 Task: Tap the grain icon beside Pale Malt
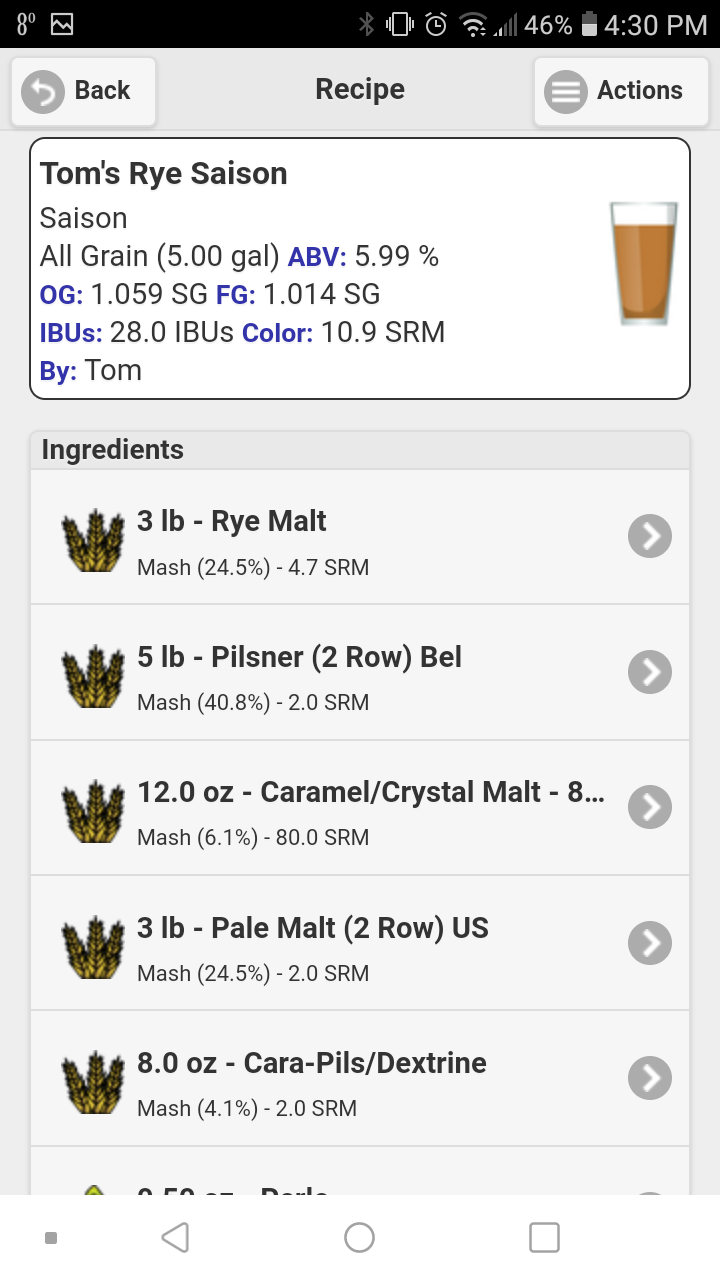[93, 947]
